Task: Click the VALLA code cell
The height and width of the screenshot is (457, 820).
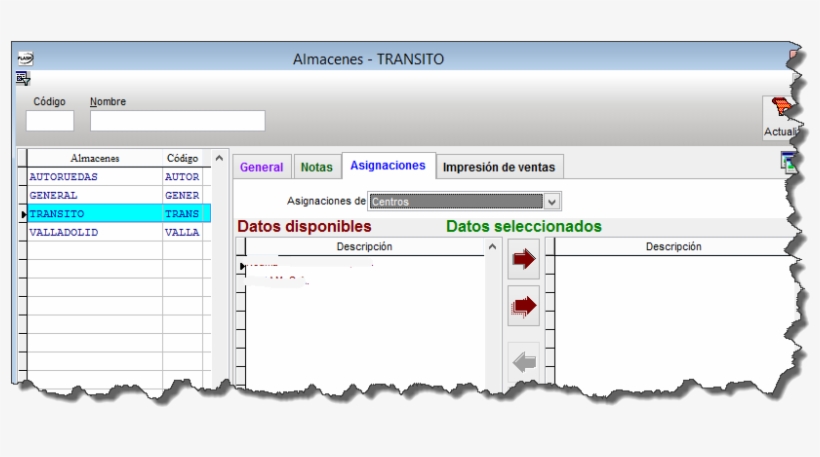Action: pos(182,232)
